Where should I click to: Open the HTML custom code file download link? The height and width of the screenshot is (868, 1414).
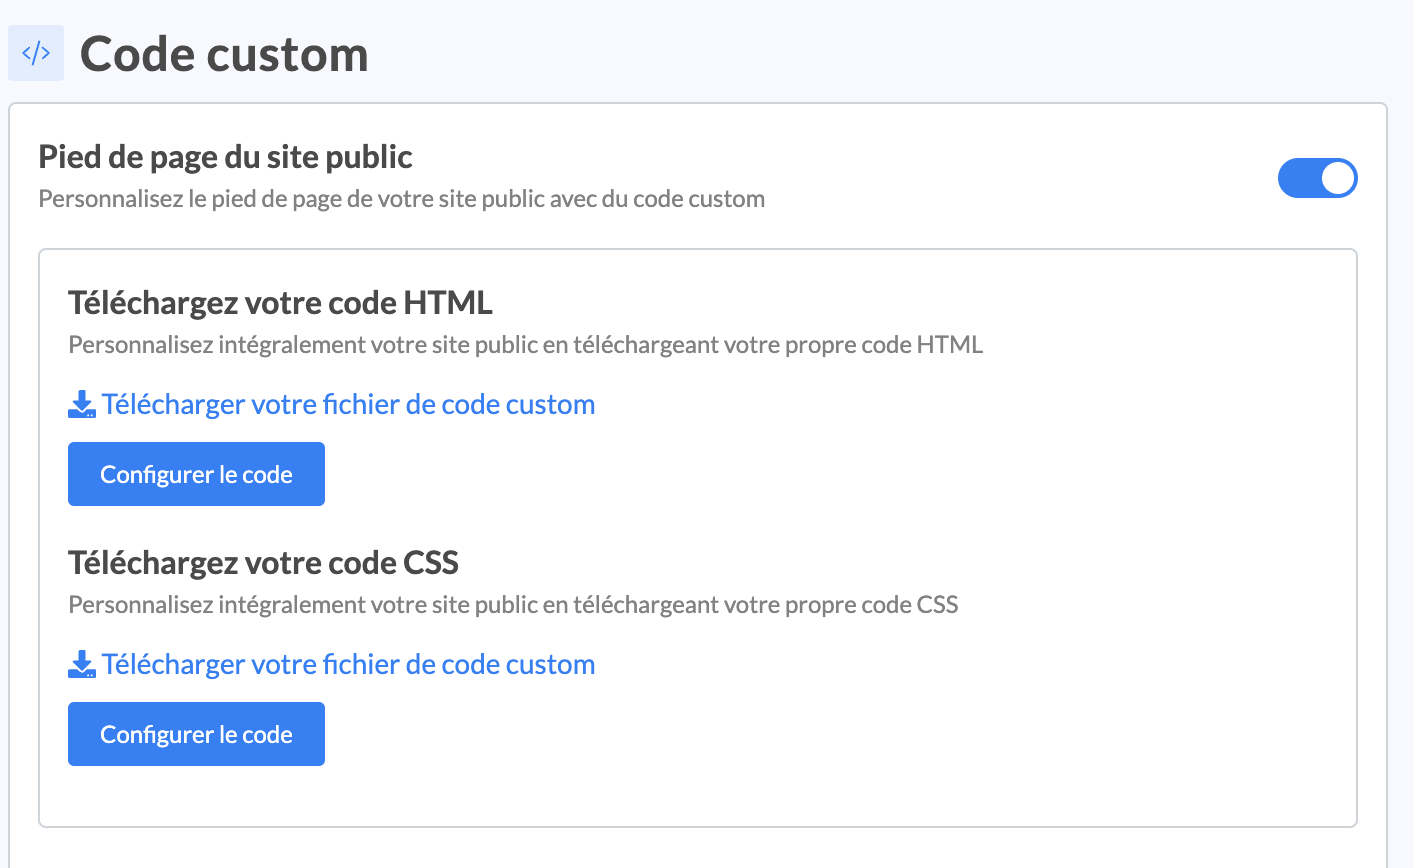coord(348,405)
